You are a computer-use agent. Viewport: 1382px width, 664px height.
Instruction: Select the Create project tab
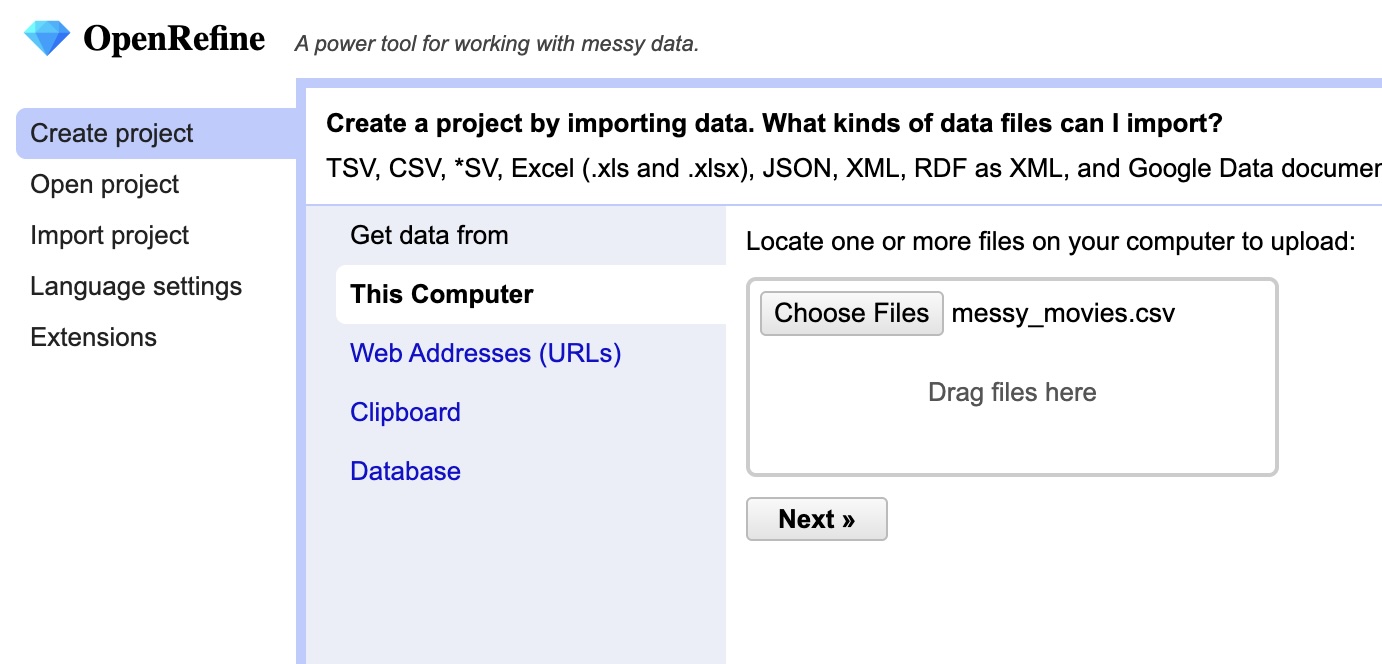[156, 133]
